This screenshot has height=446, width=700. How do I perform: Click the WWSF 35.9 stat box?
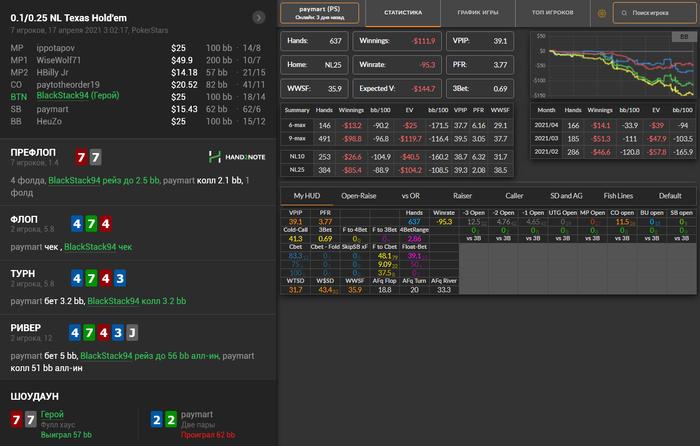pos(314,88)
